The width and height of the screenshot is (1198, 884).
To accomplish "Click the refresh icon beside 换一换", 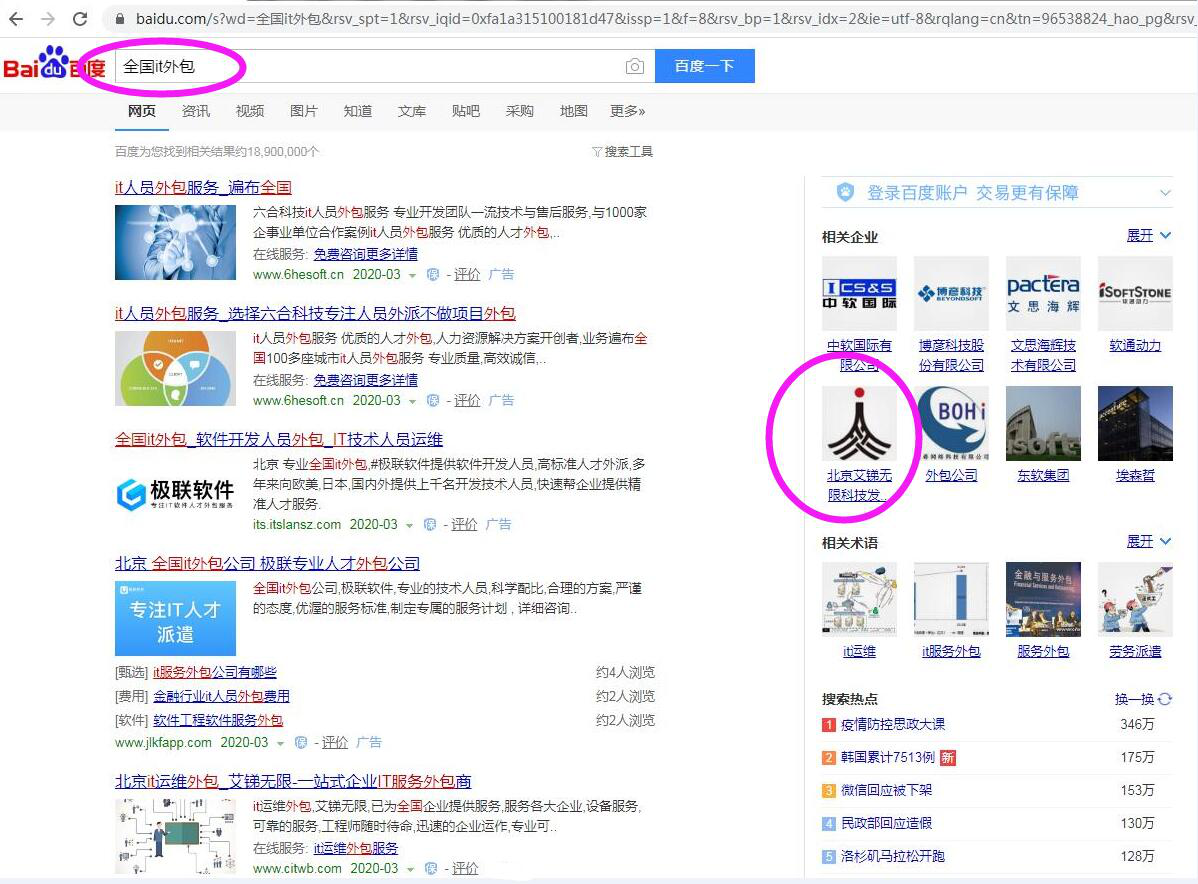I will click(1166, 699).
